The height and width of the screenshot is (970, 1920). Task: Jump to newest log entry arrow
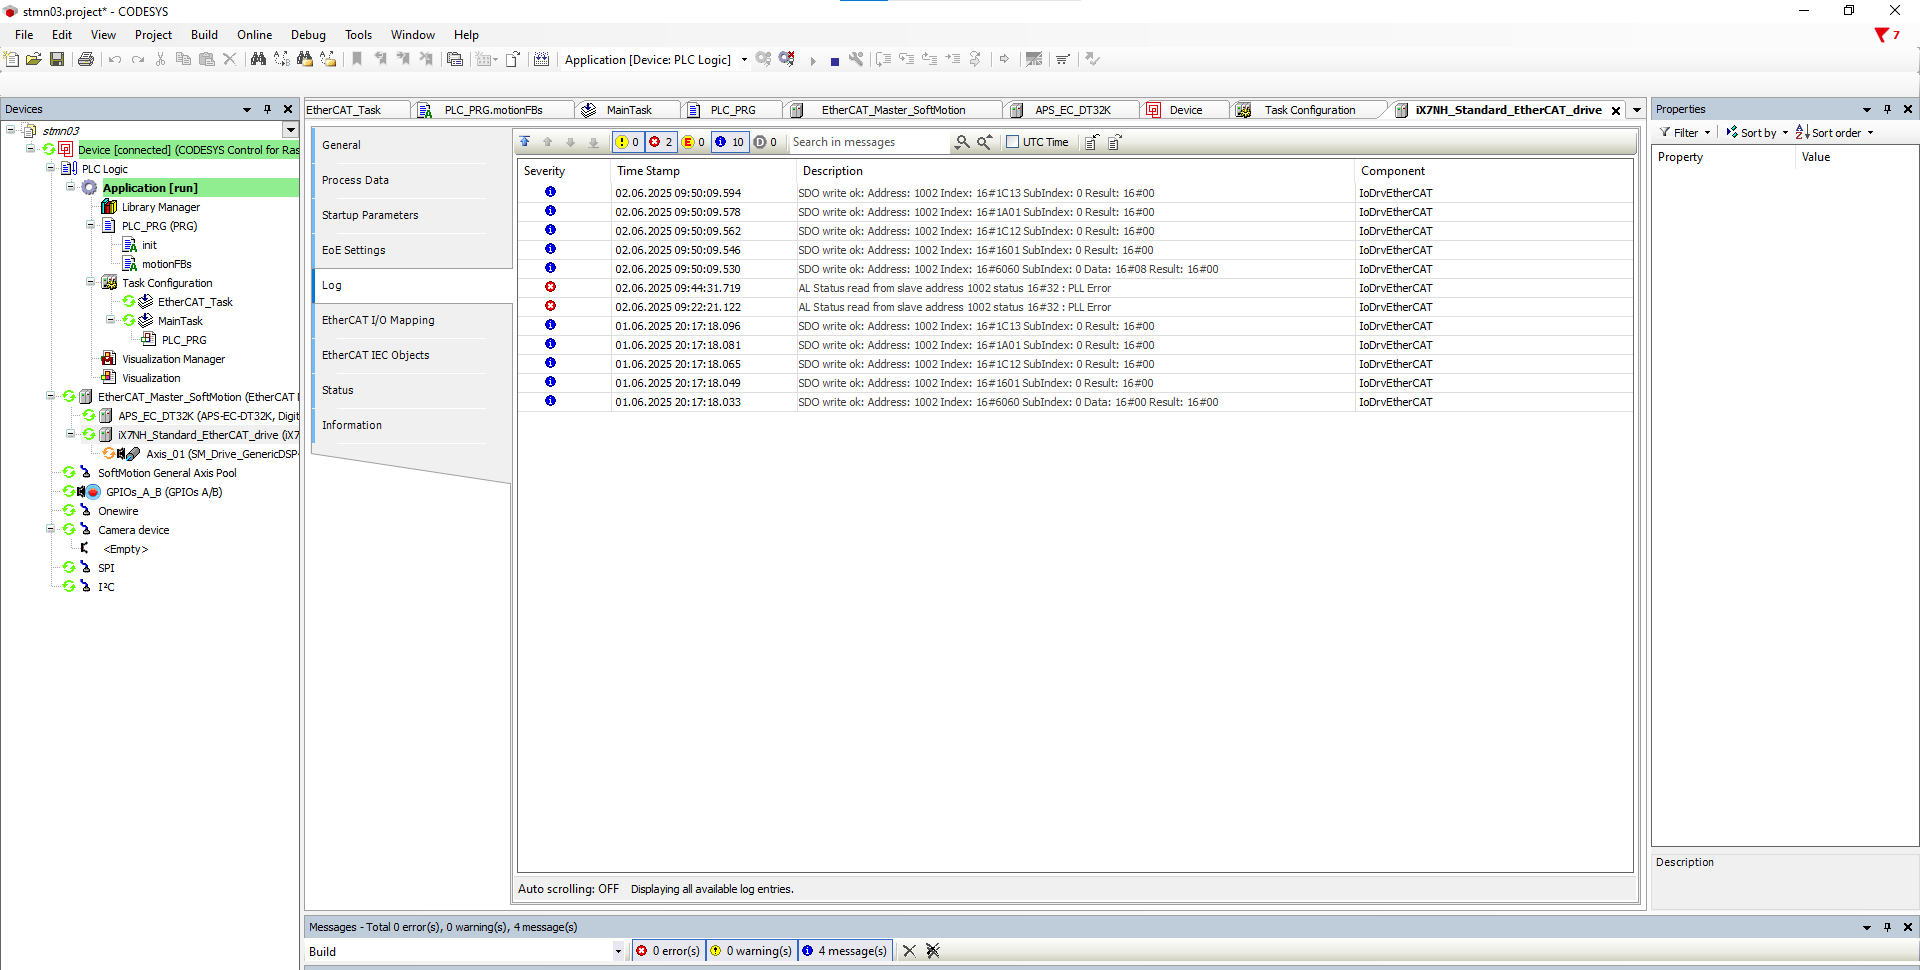tap(525, 143)
